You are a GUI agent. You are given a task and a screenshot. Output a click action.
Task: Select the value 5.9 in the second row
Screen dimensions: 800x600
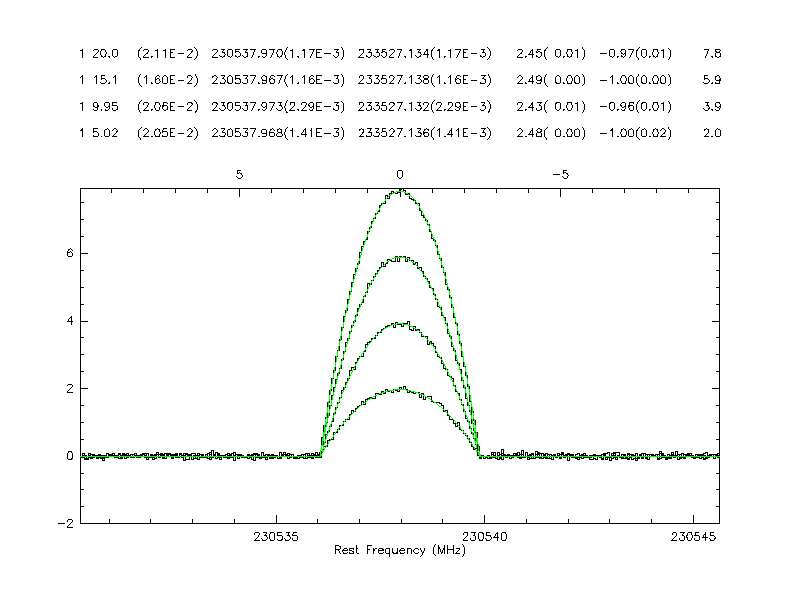(x=712, y=80)
